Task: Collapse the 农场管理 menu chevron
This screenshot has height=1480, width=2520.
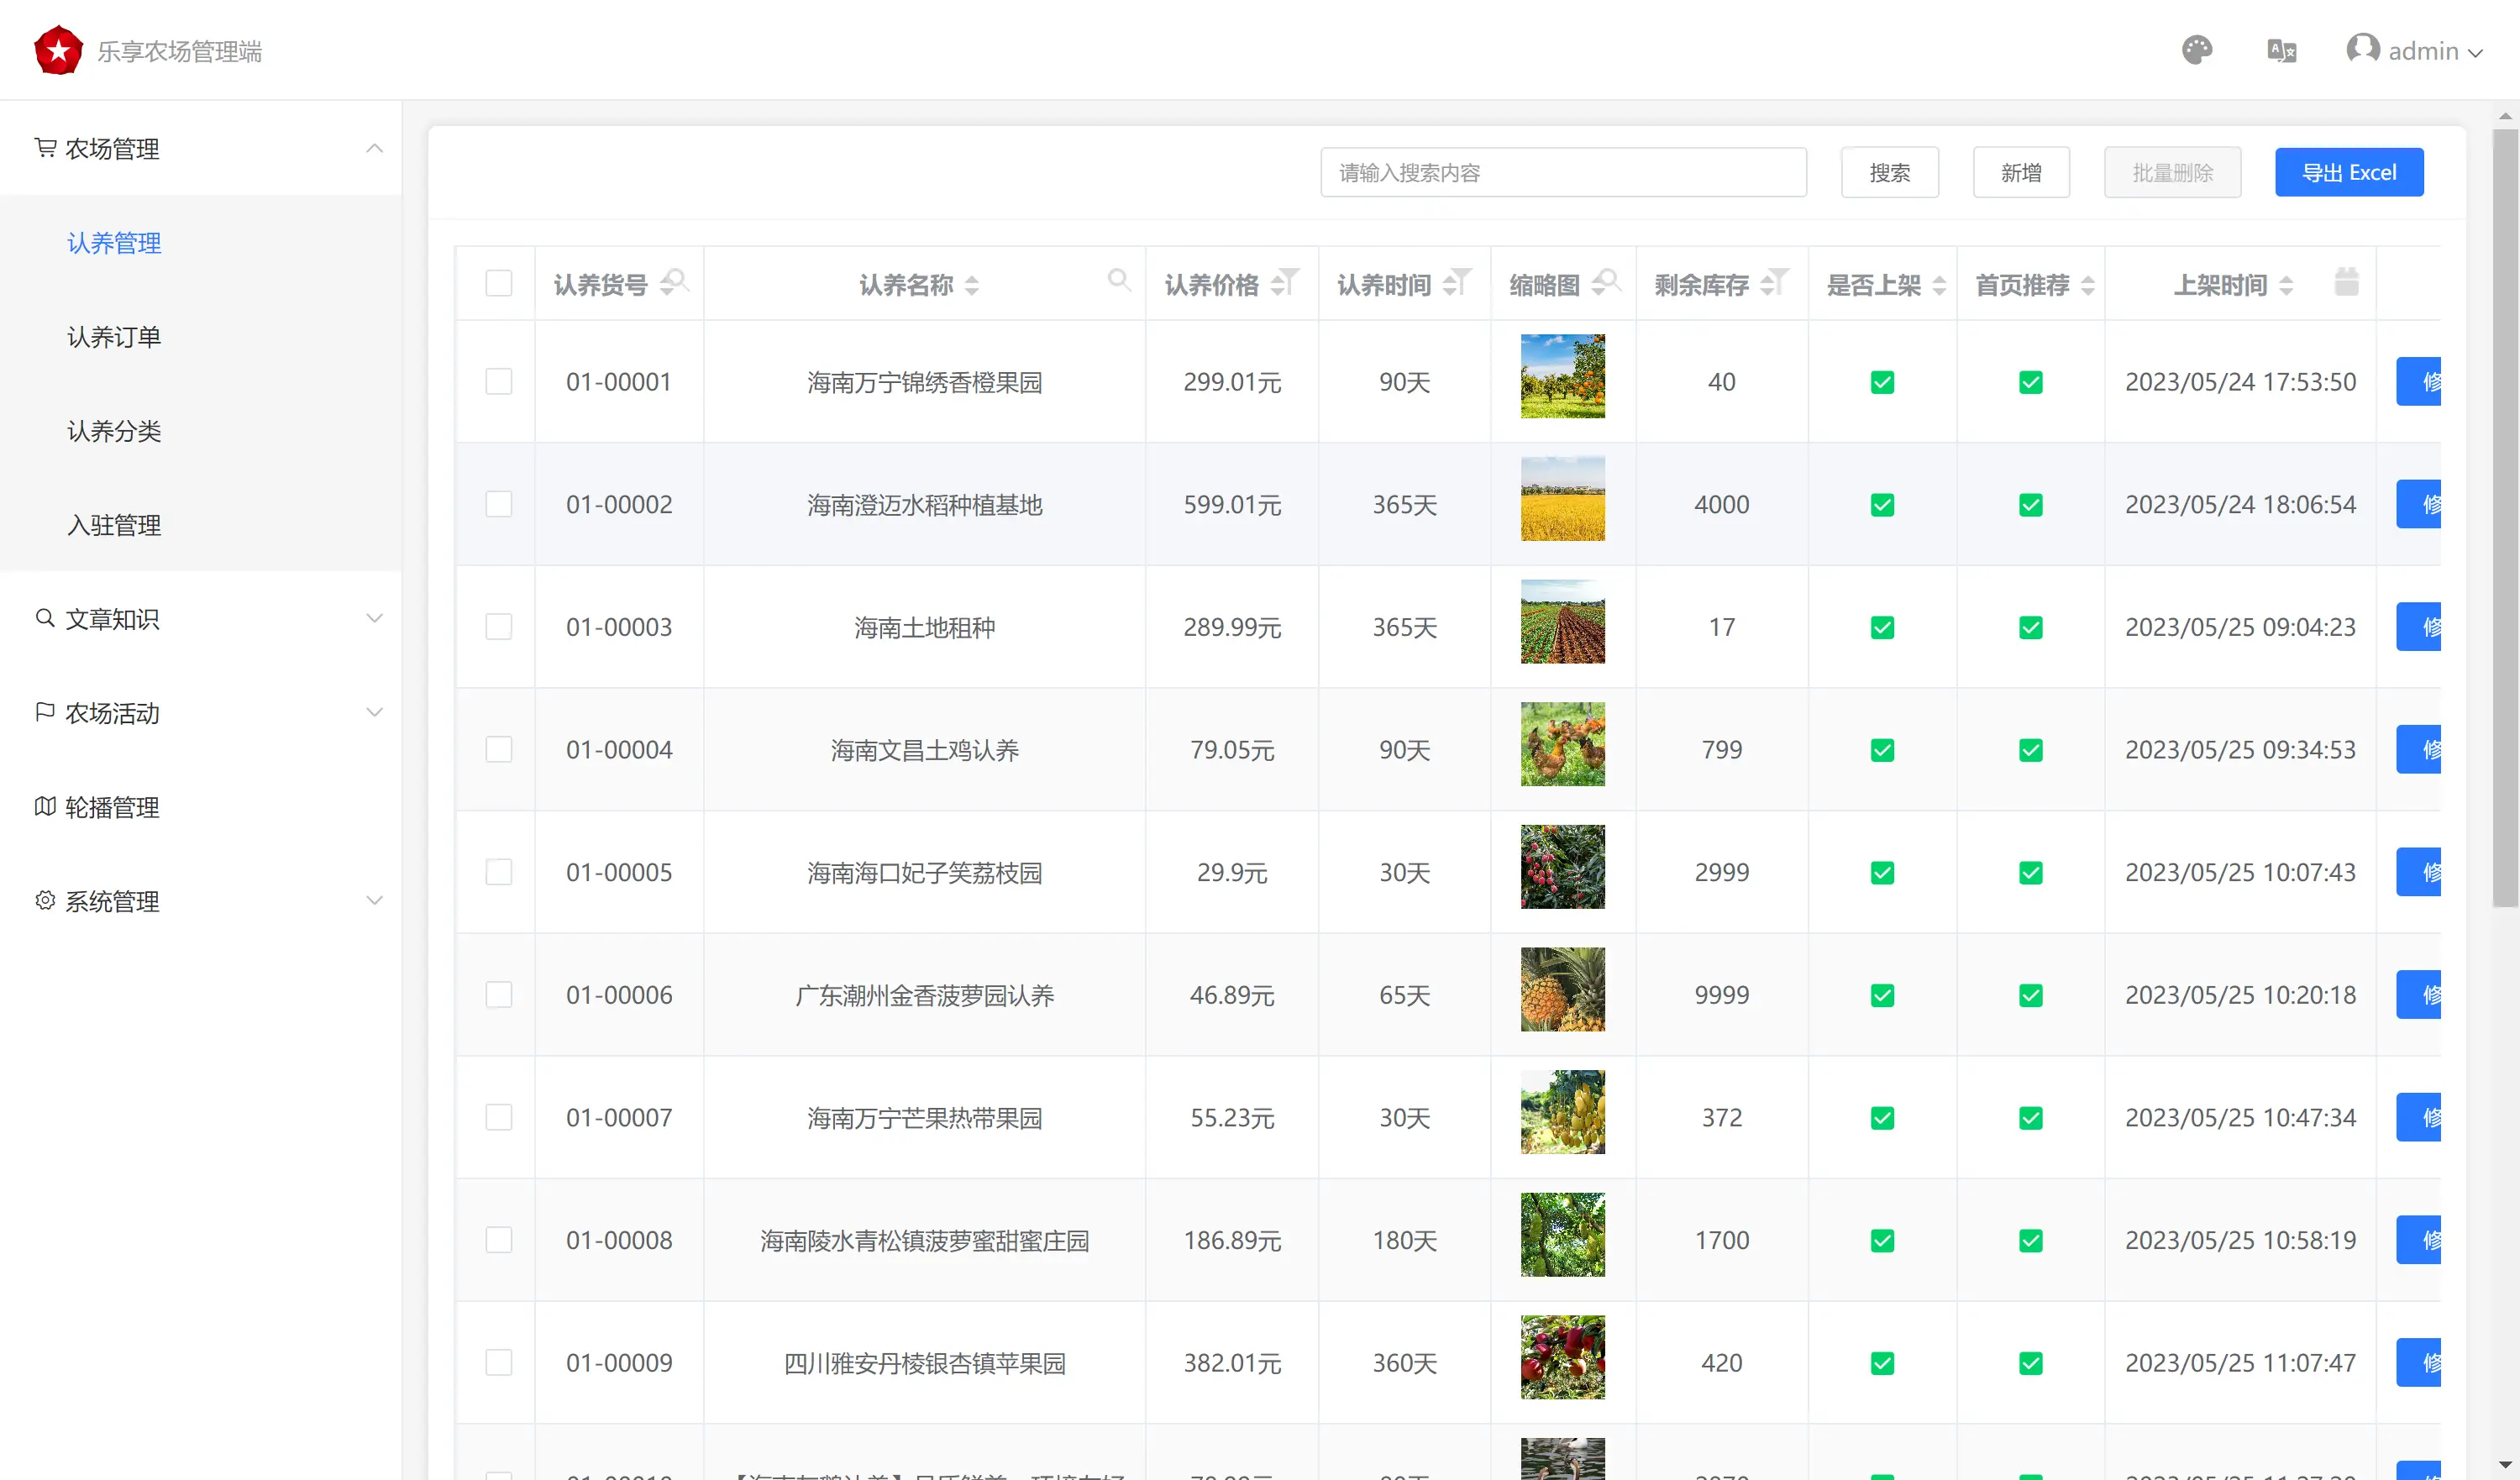Action: point(374,148)
